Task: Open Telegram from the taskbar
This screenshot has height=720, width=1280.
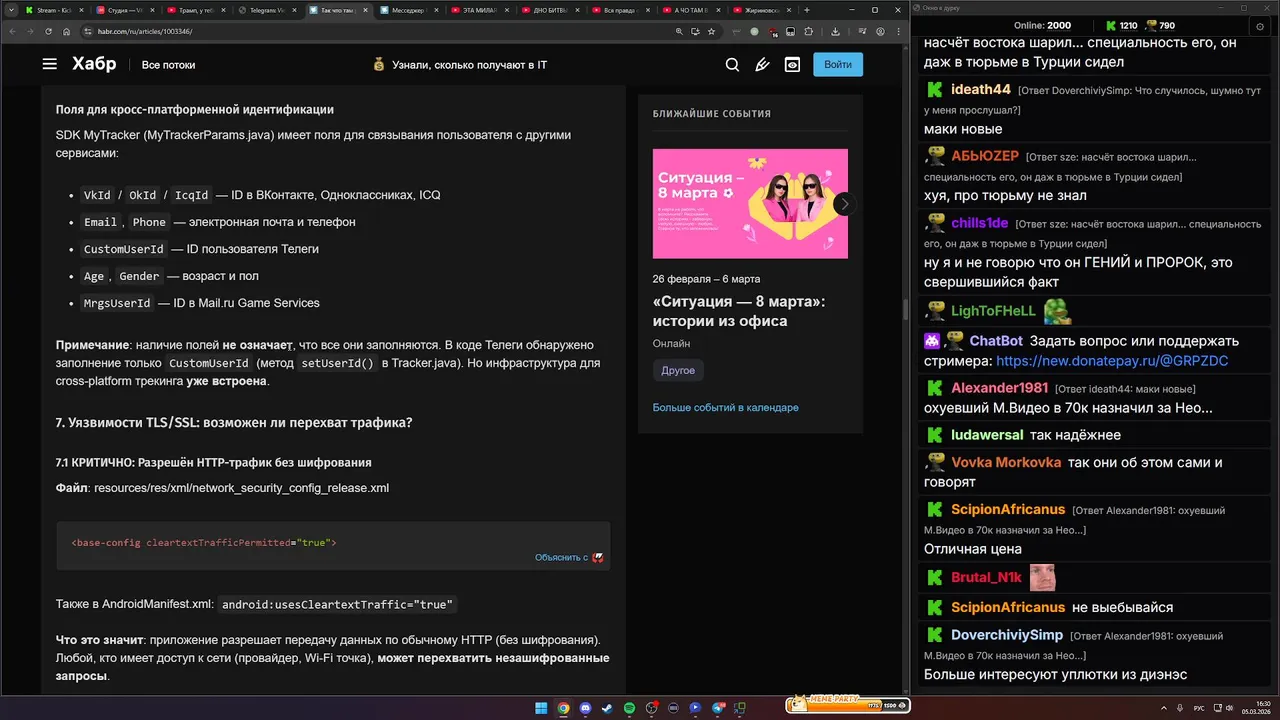Action: [718, 708]
